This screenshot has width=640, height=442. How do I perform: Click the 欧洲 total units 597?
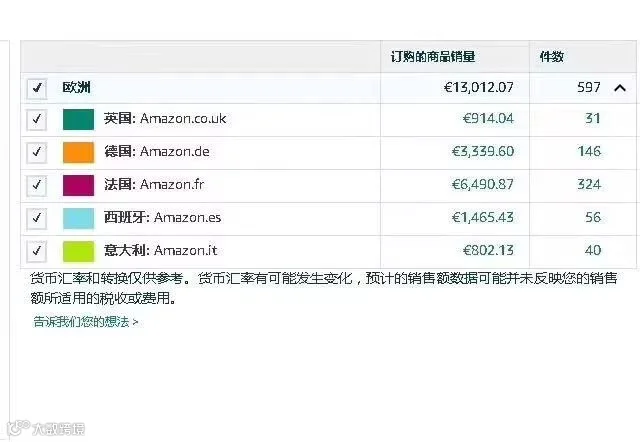[589, 87]
